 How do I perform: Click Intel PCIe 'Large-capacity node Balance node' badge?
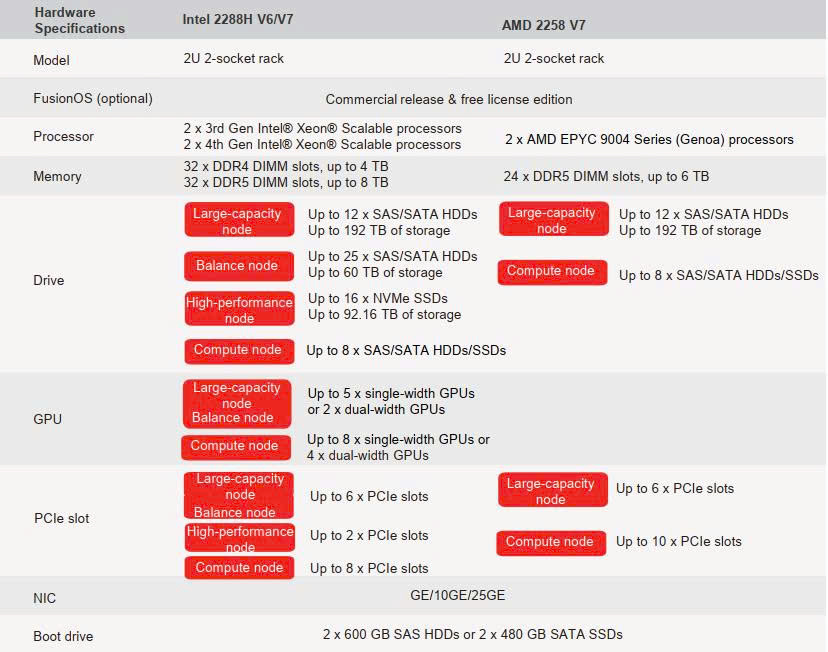coord(239,495)
